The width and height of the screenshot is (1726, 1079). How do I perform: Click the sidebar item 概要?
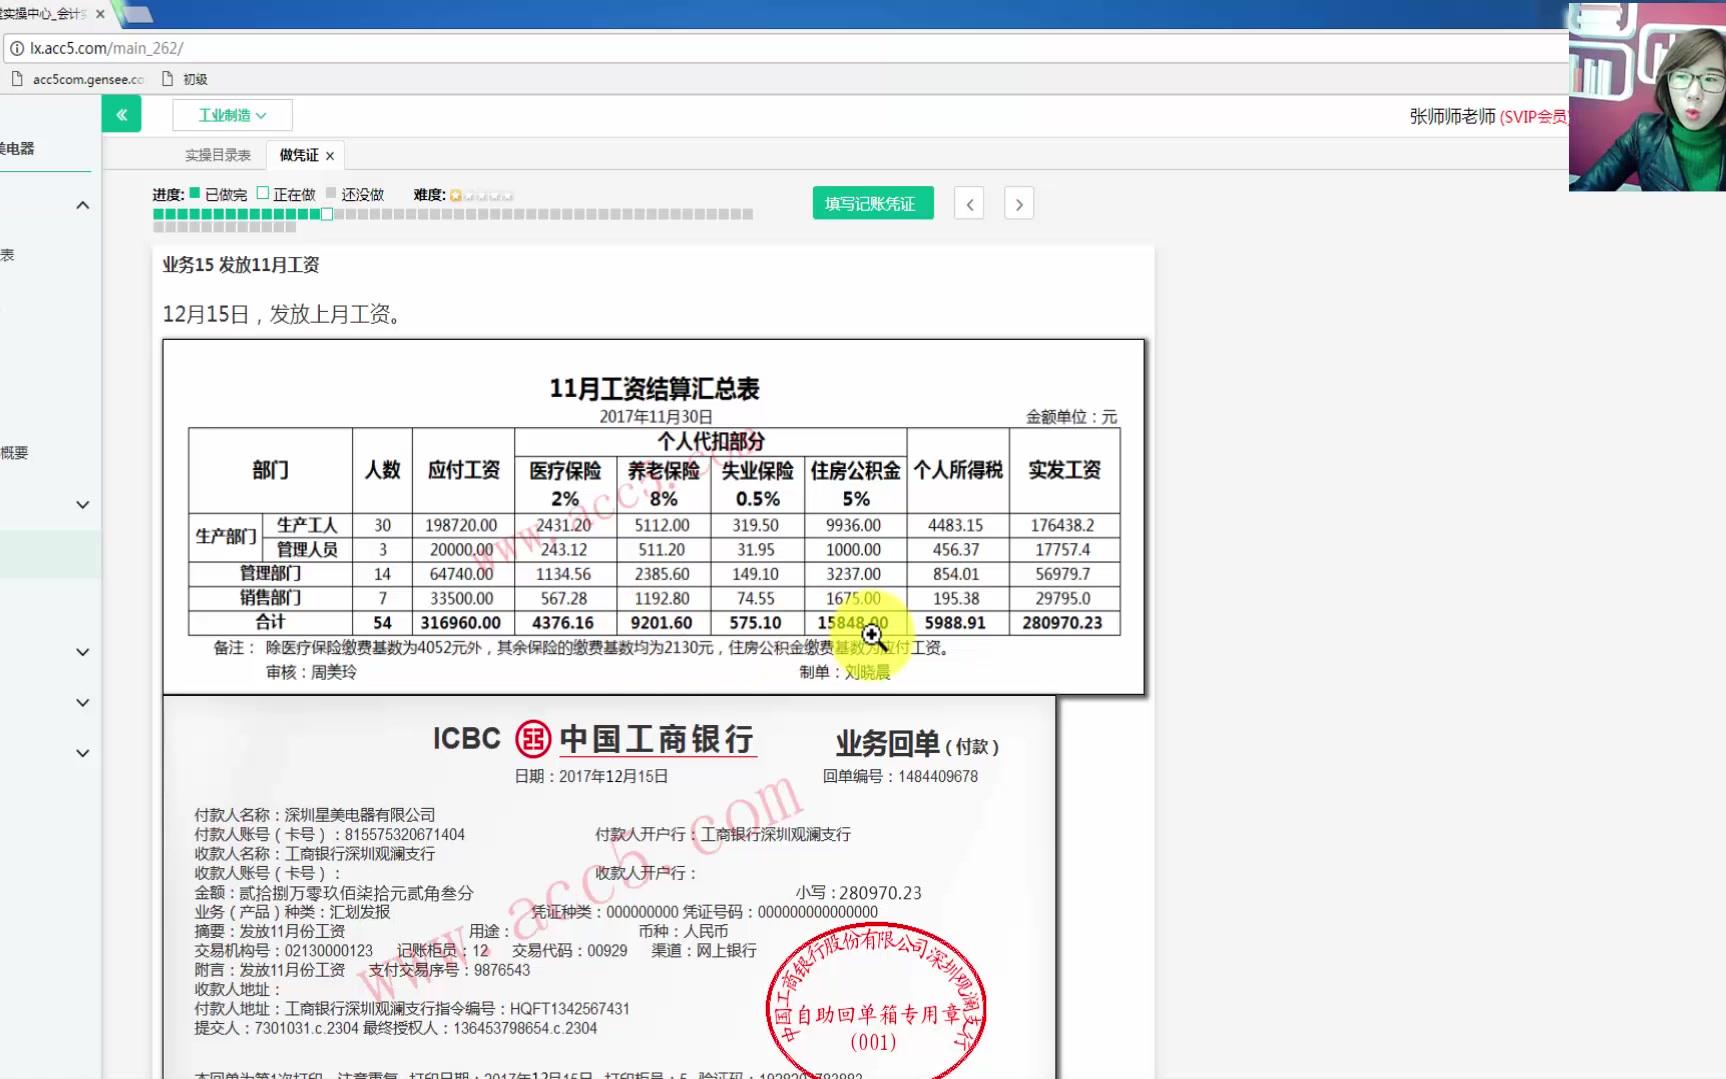pos(14,453)
